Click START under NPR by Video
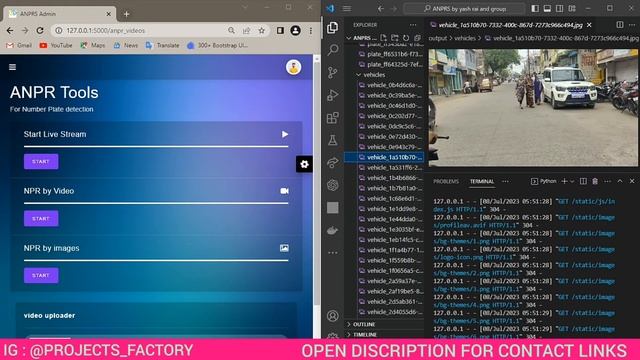The image size is (640, 360). (41, 218)
